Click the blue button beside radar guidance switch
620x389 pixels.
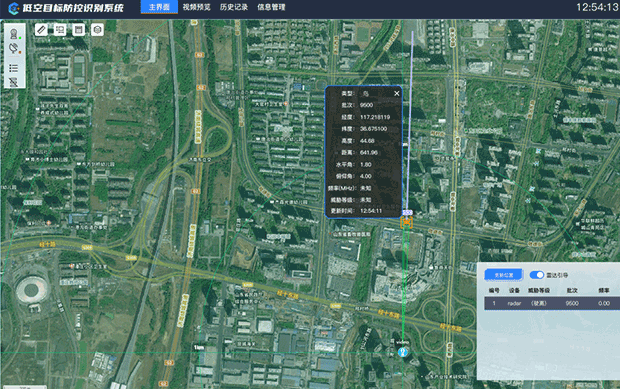pos(504,275)
